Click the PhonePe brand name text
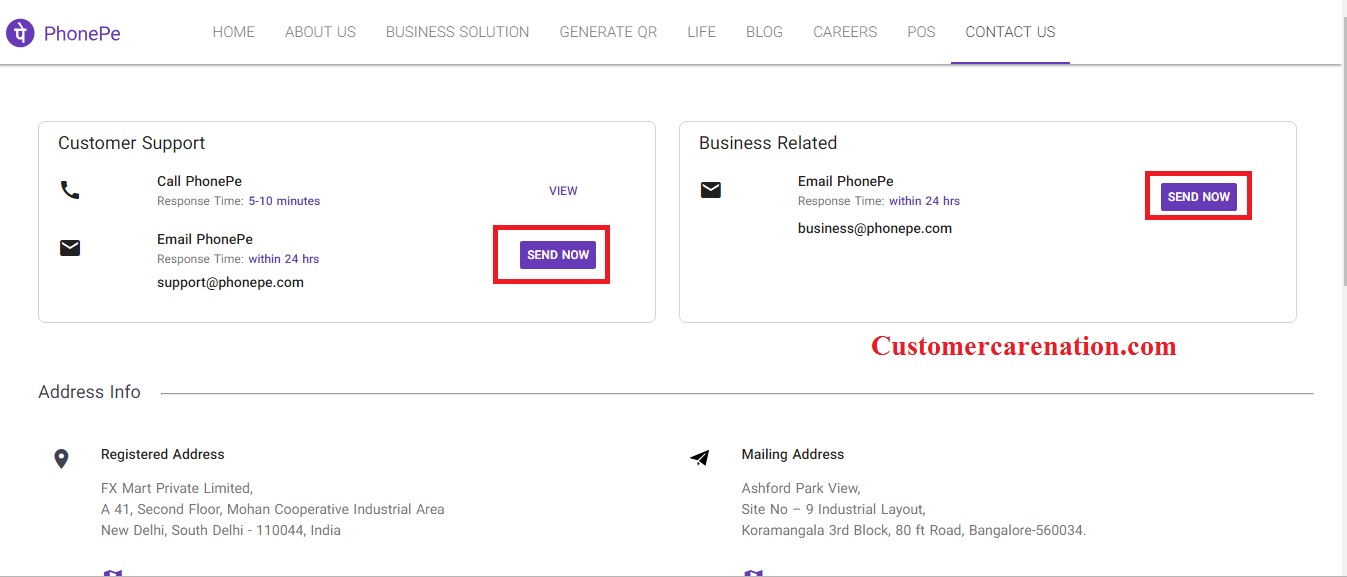1347x577 pixels. [82, 33]
